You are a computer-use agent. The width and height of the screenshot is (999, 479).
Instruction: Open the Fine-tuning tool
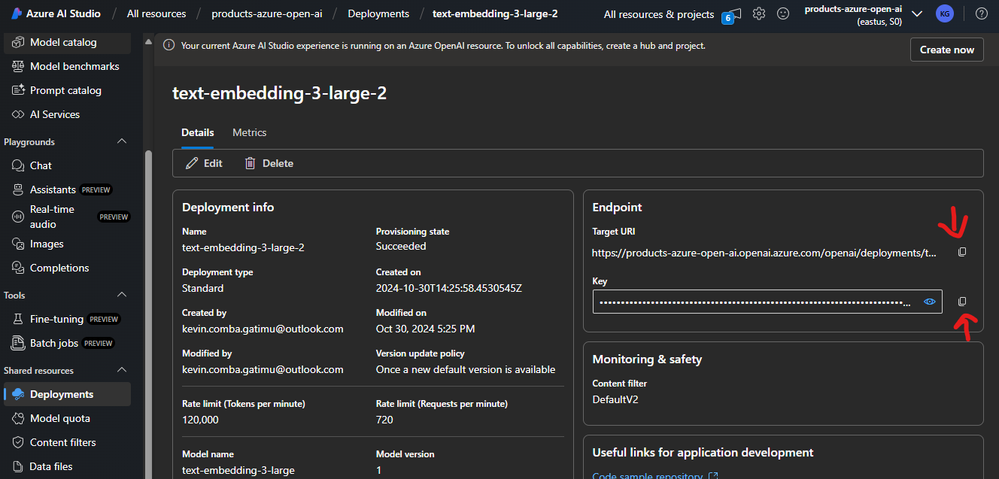point(67,319)
